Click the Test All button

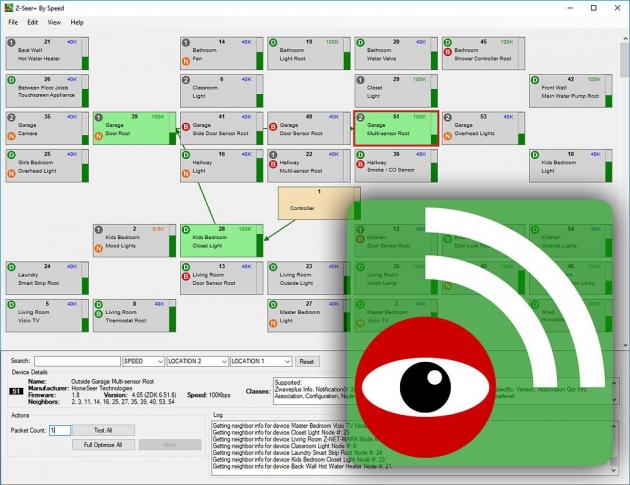point(103,430)
